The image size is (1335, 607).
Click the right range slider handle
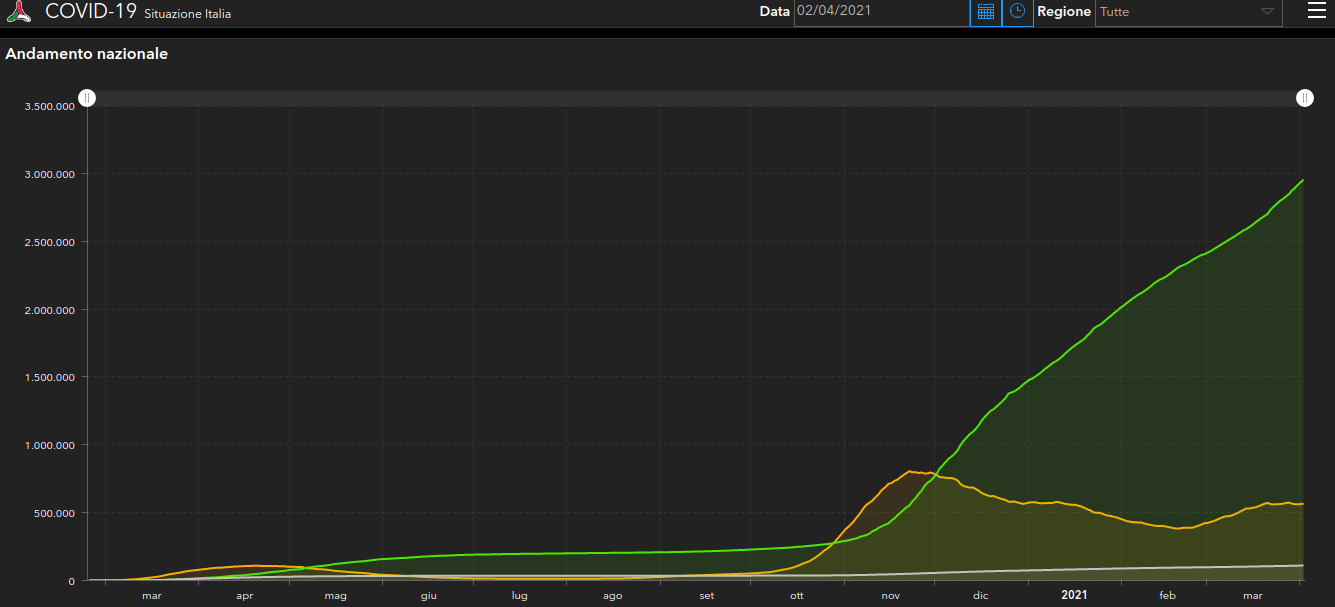click(x=1305, y=98)
